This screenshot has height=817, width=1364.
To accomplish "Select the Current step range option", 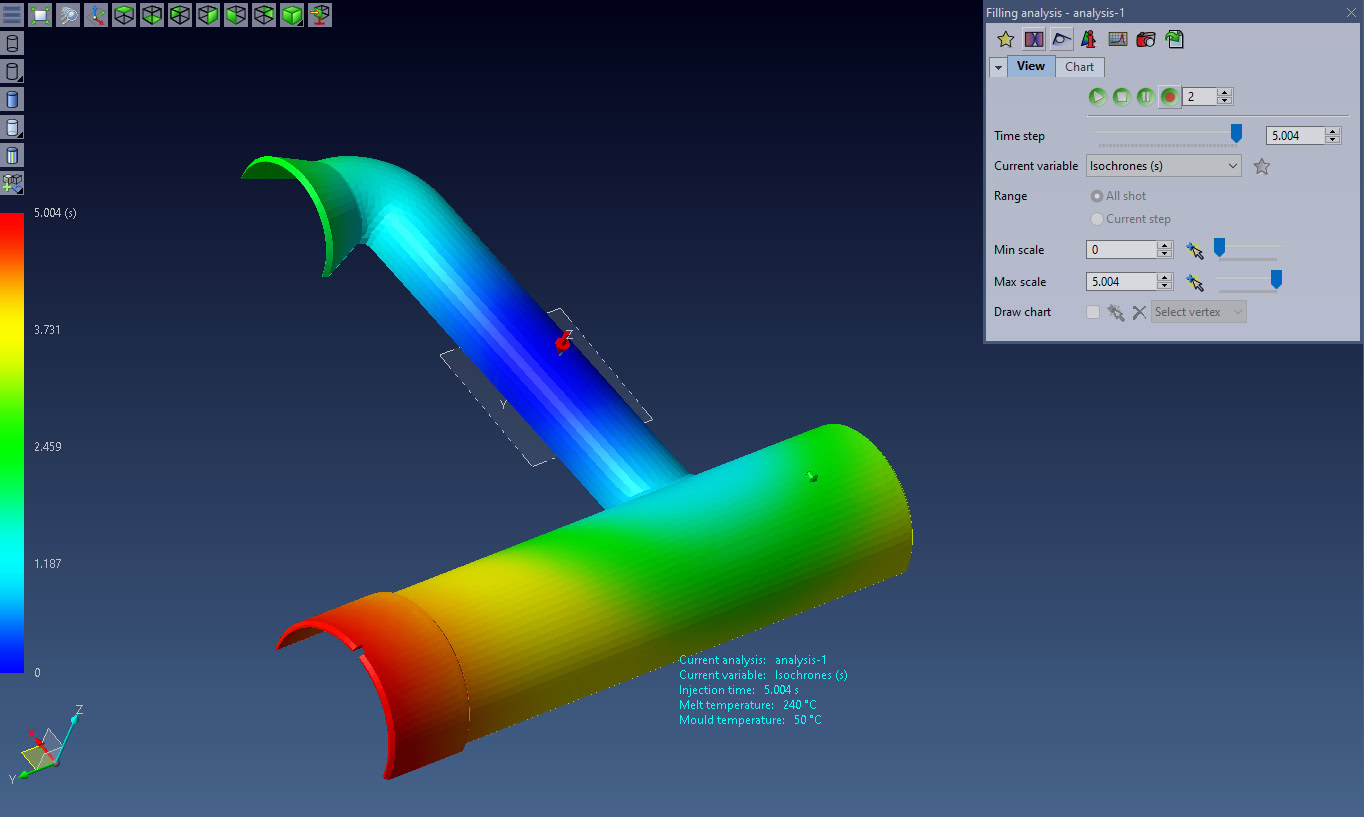I will pyautogui.click(x=1097, y=219).
